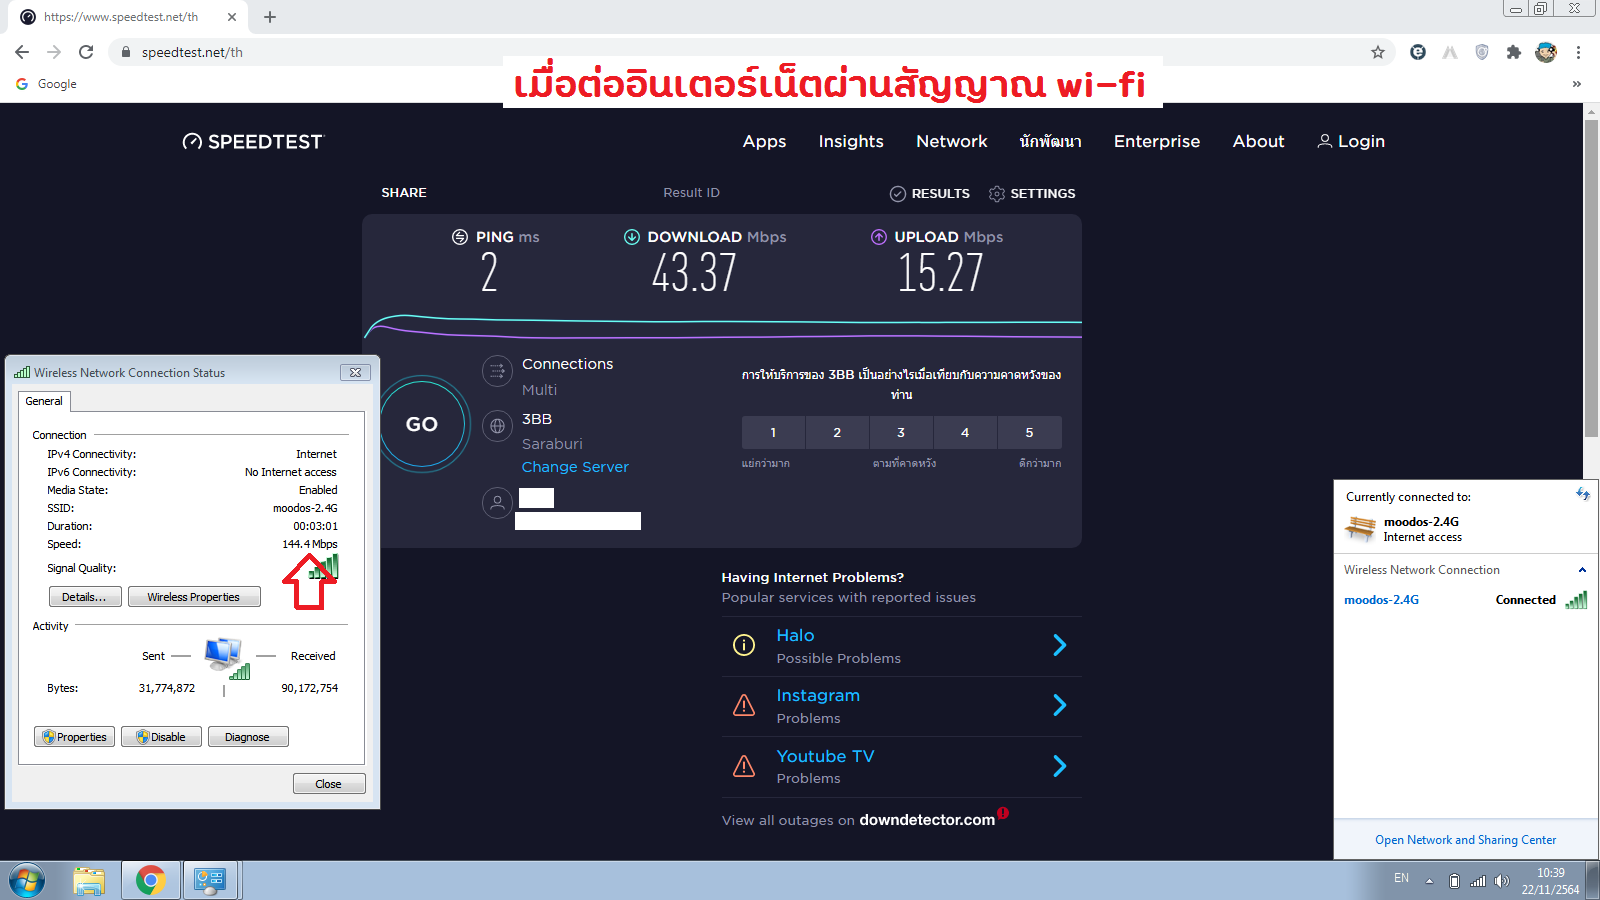Expand the Halo possible problems entry
The height and width of the screenshot is (900, 1600).
click(x=1060, y=645)
